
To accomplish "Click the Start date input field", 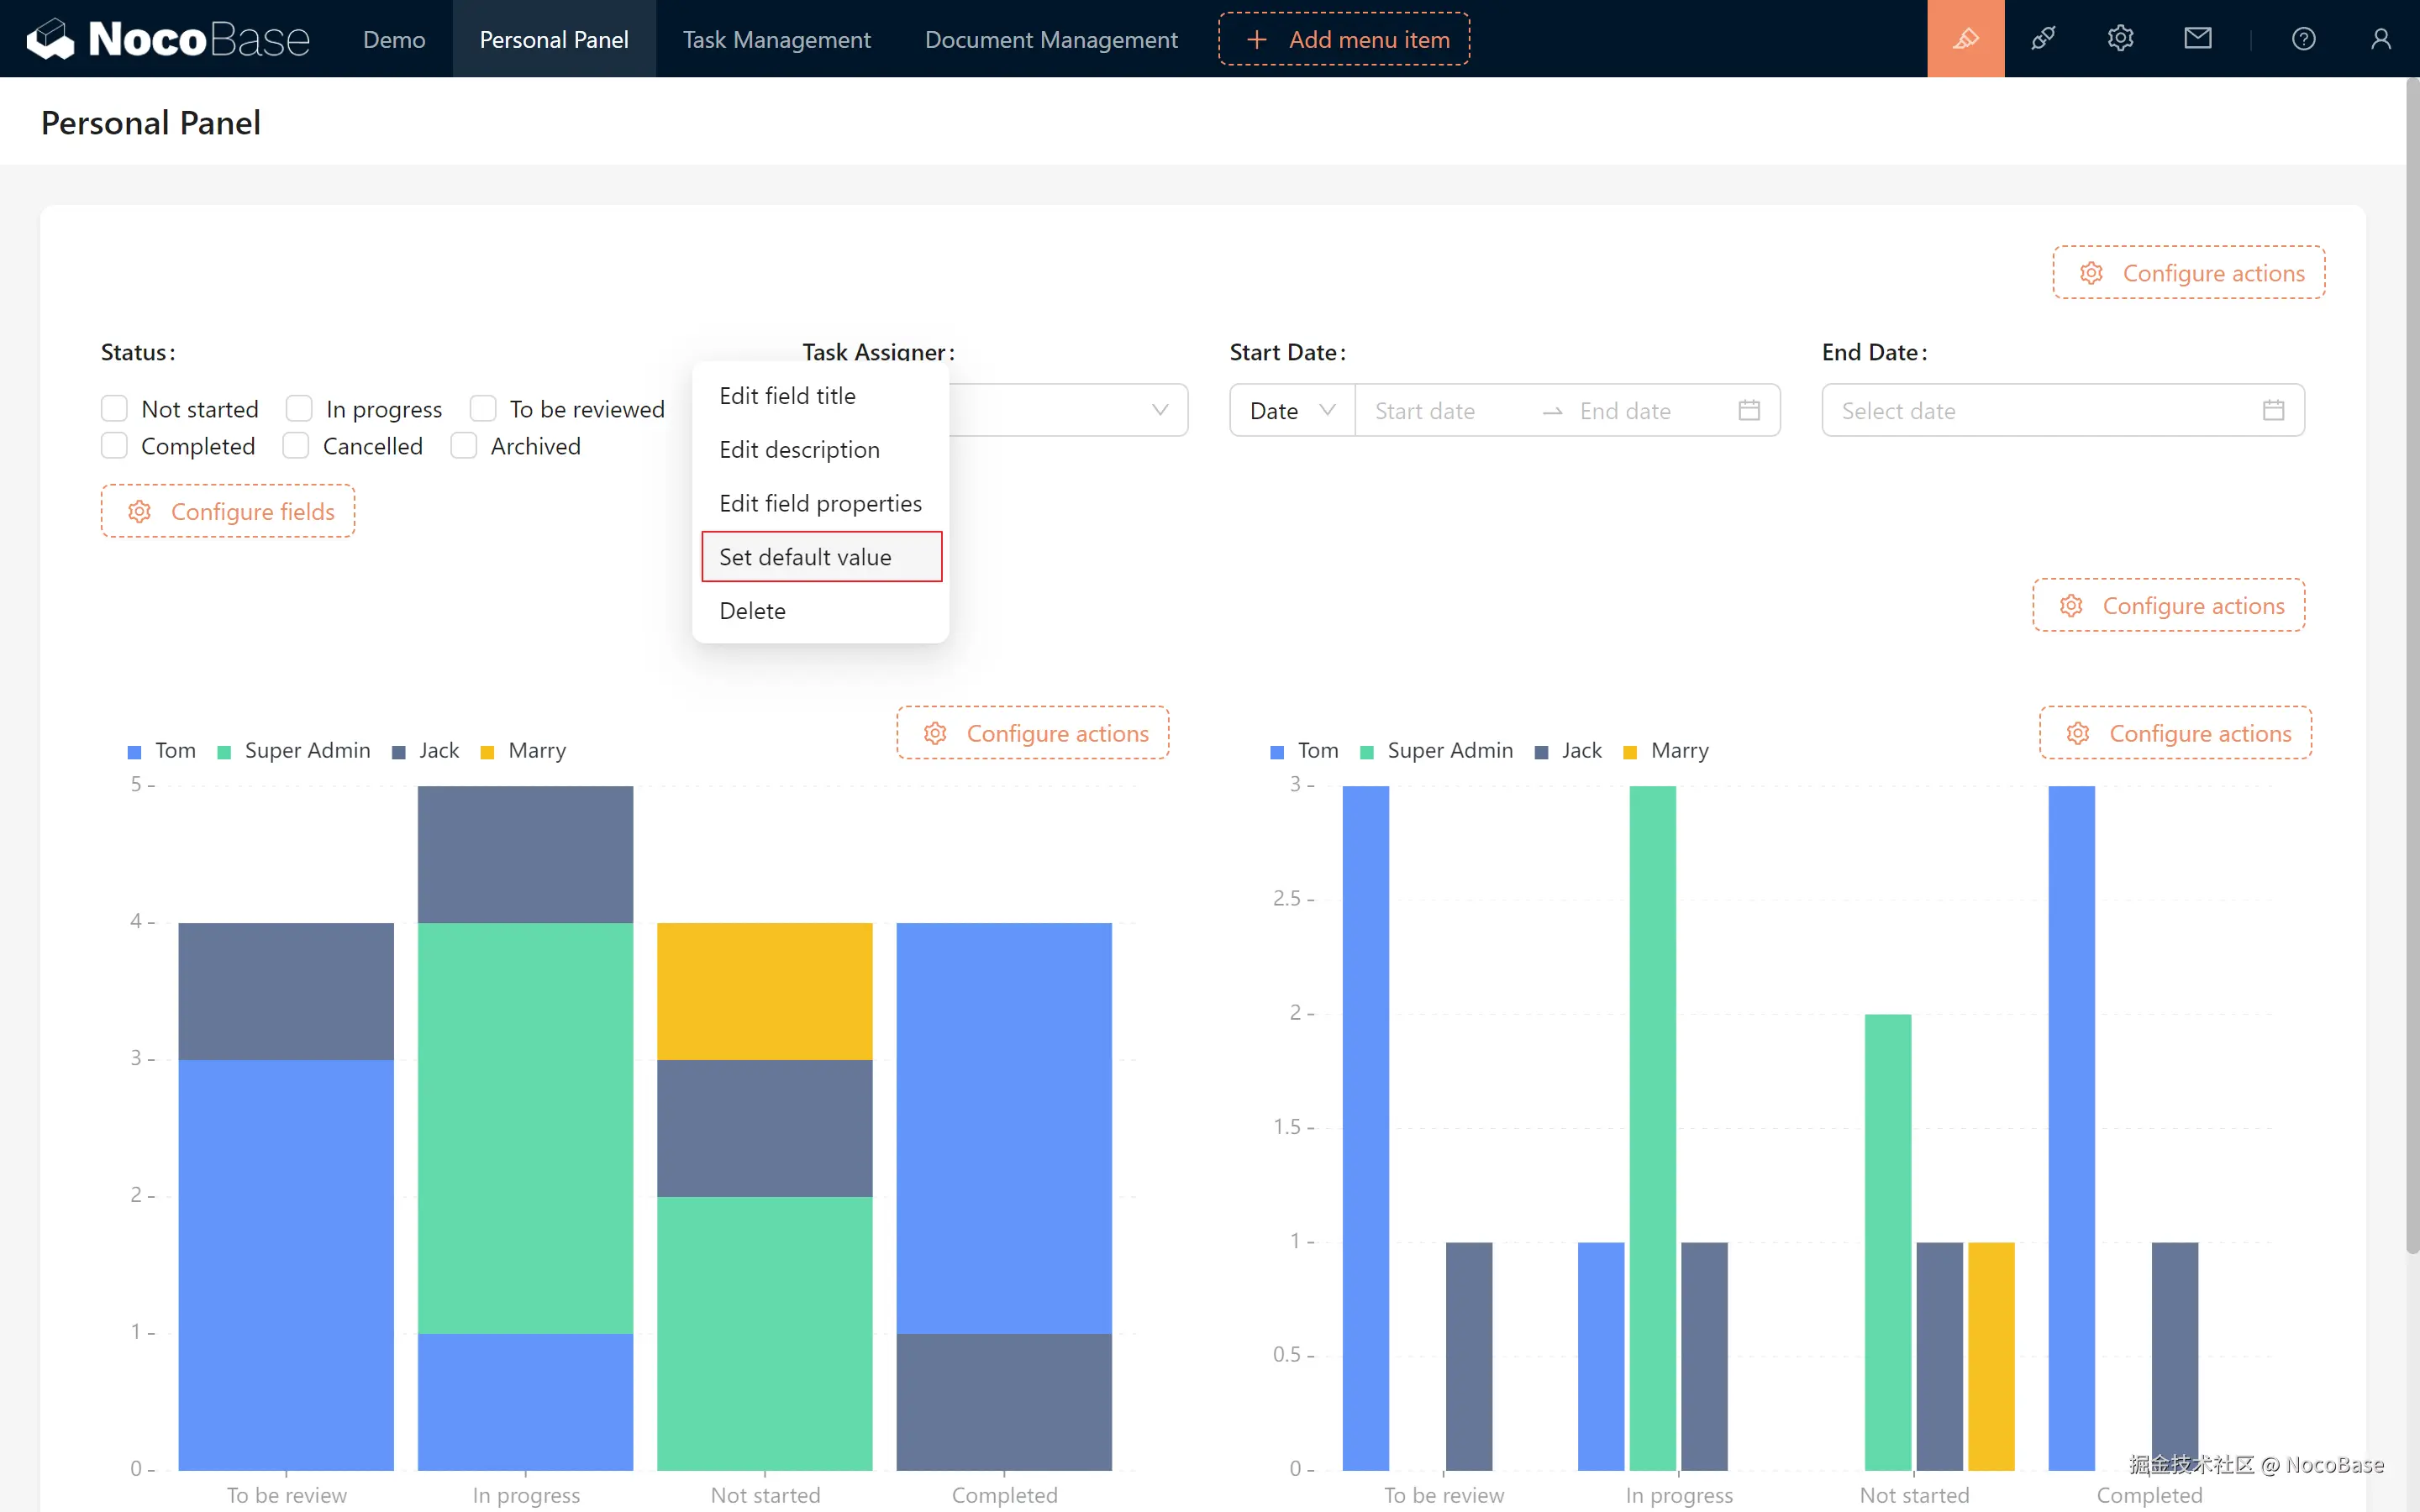I will click(1447, 411).
